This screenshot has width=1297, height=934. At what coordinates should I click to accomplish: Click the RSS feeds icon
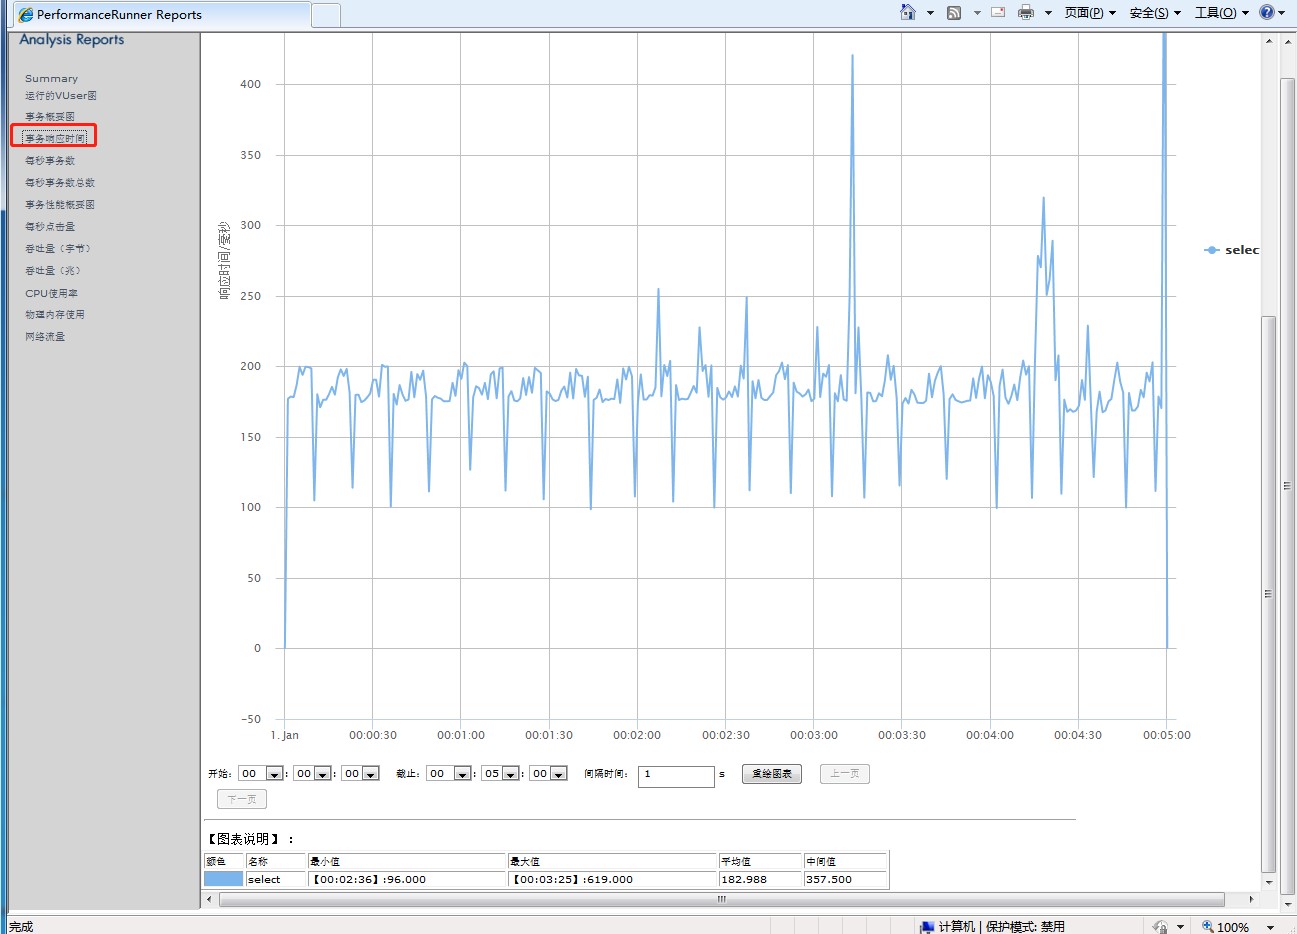pyautogui.click(x=954, y=13)
